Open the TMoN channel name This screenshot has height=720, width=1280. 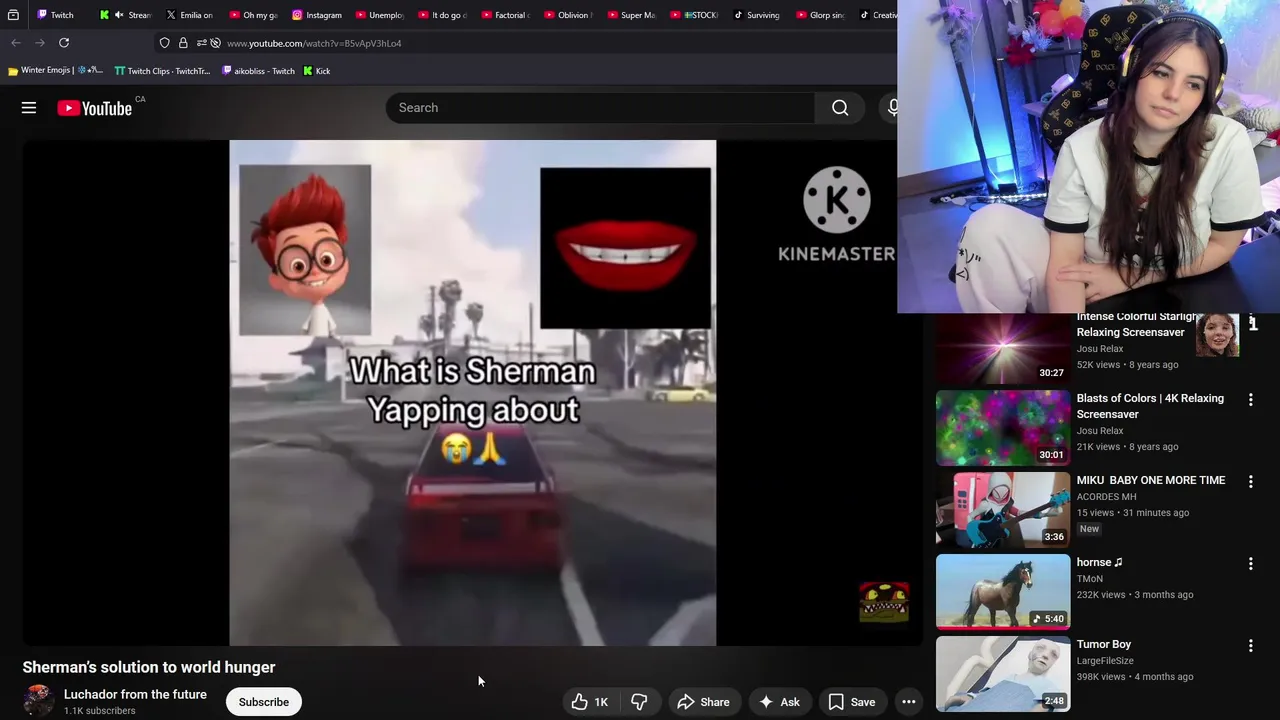point(1090,579)
